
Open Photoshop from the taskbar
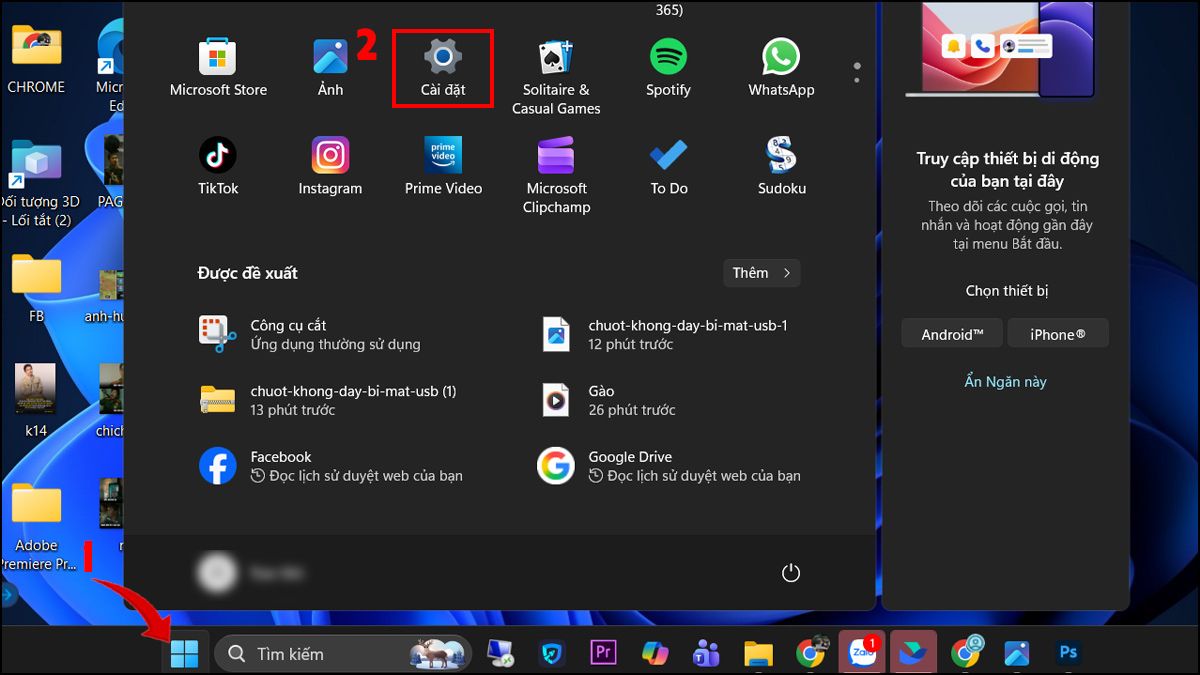click(x=1069, y=653)
